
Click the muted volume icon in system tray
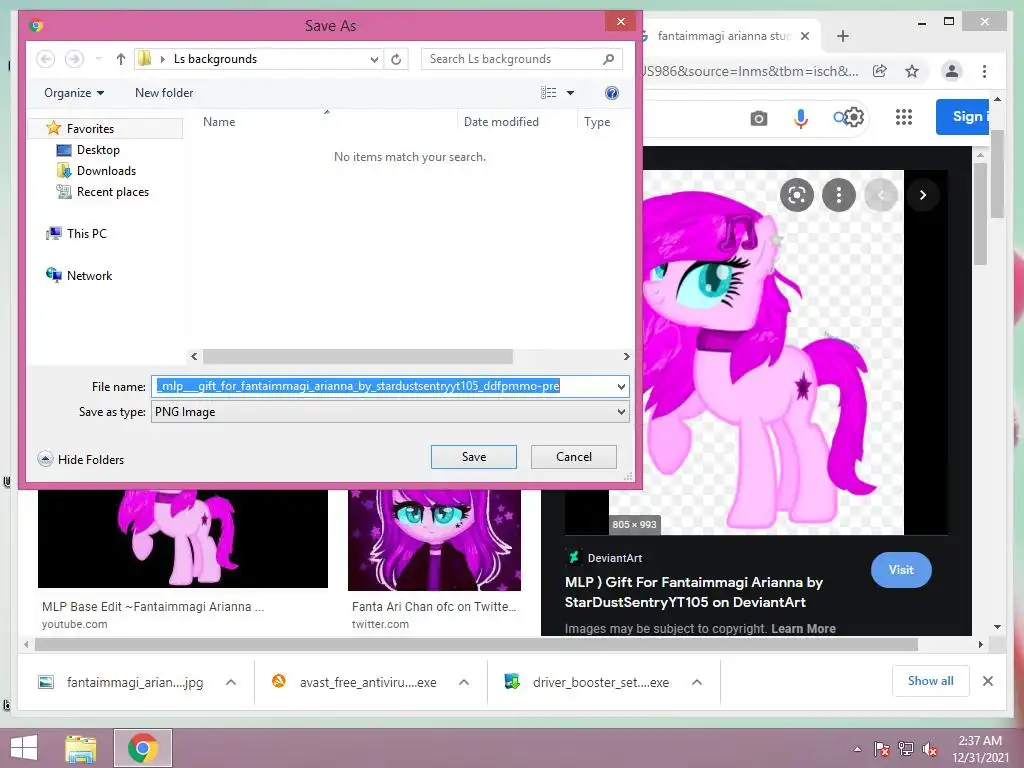coord(930,749)
